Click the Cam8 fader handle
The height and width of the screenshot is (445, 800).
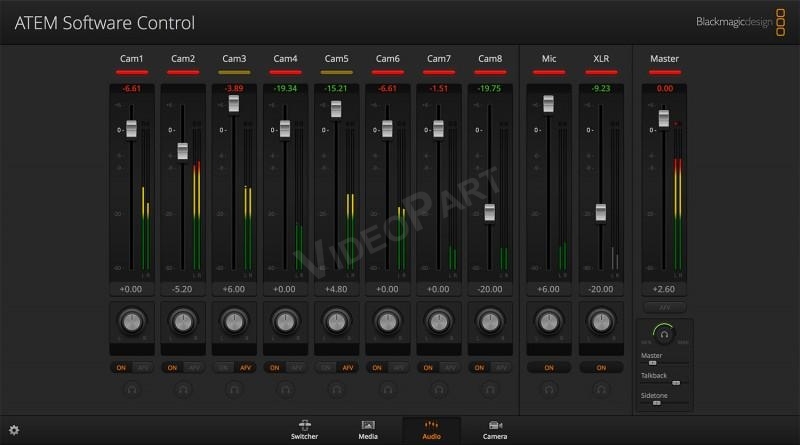(x=490, y=212)
